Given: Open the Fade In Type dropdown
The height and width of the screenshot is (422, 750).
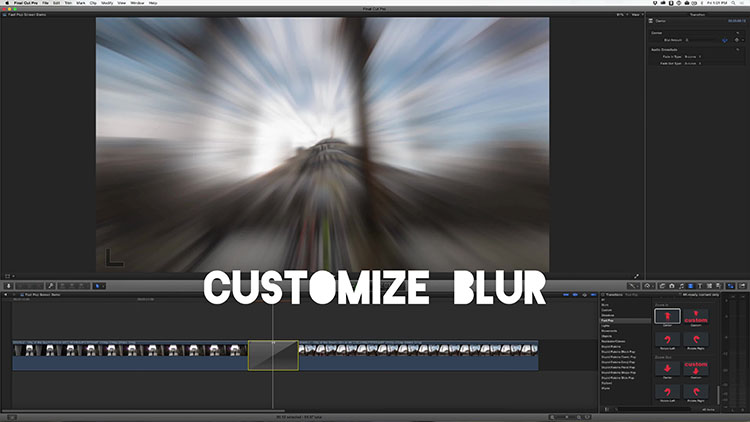Looking at the screenshot, I should pos(693,56).
